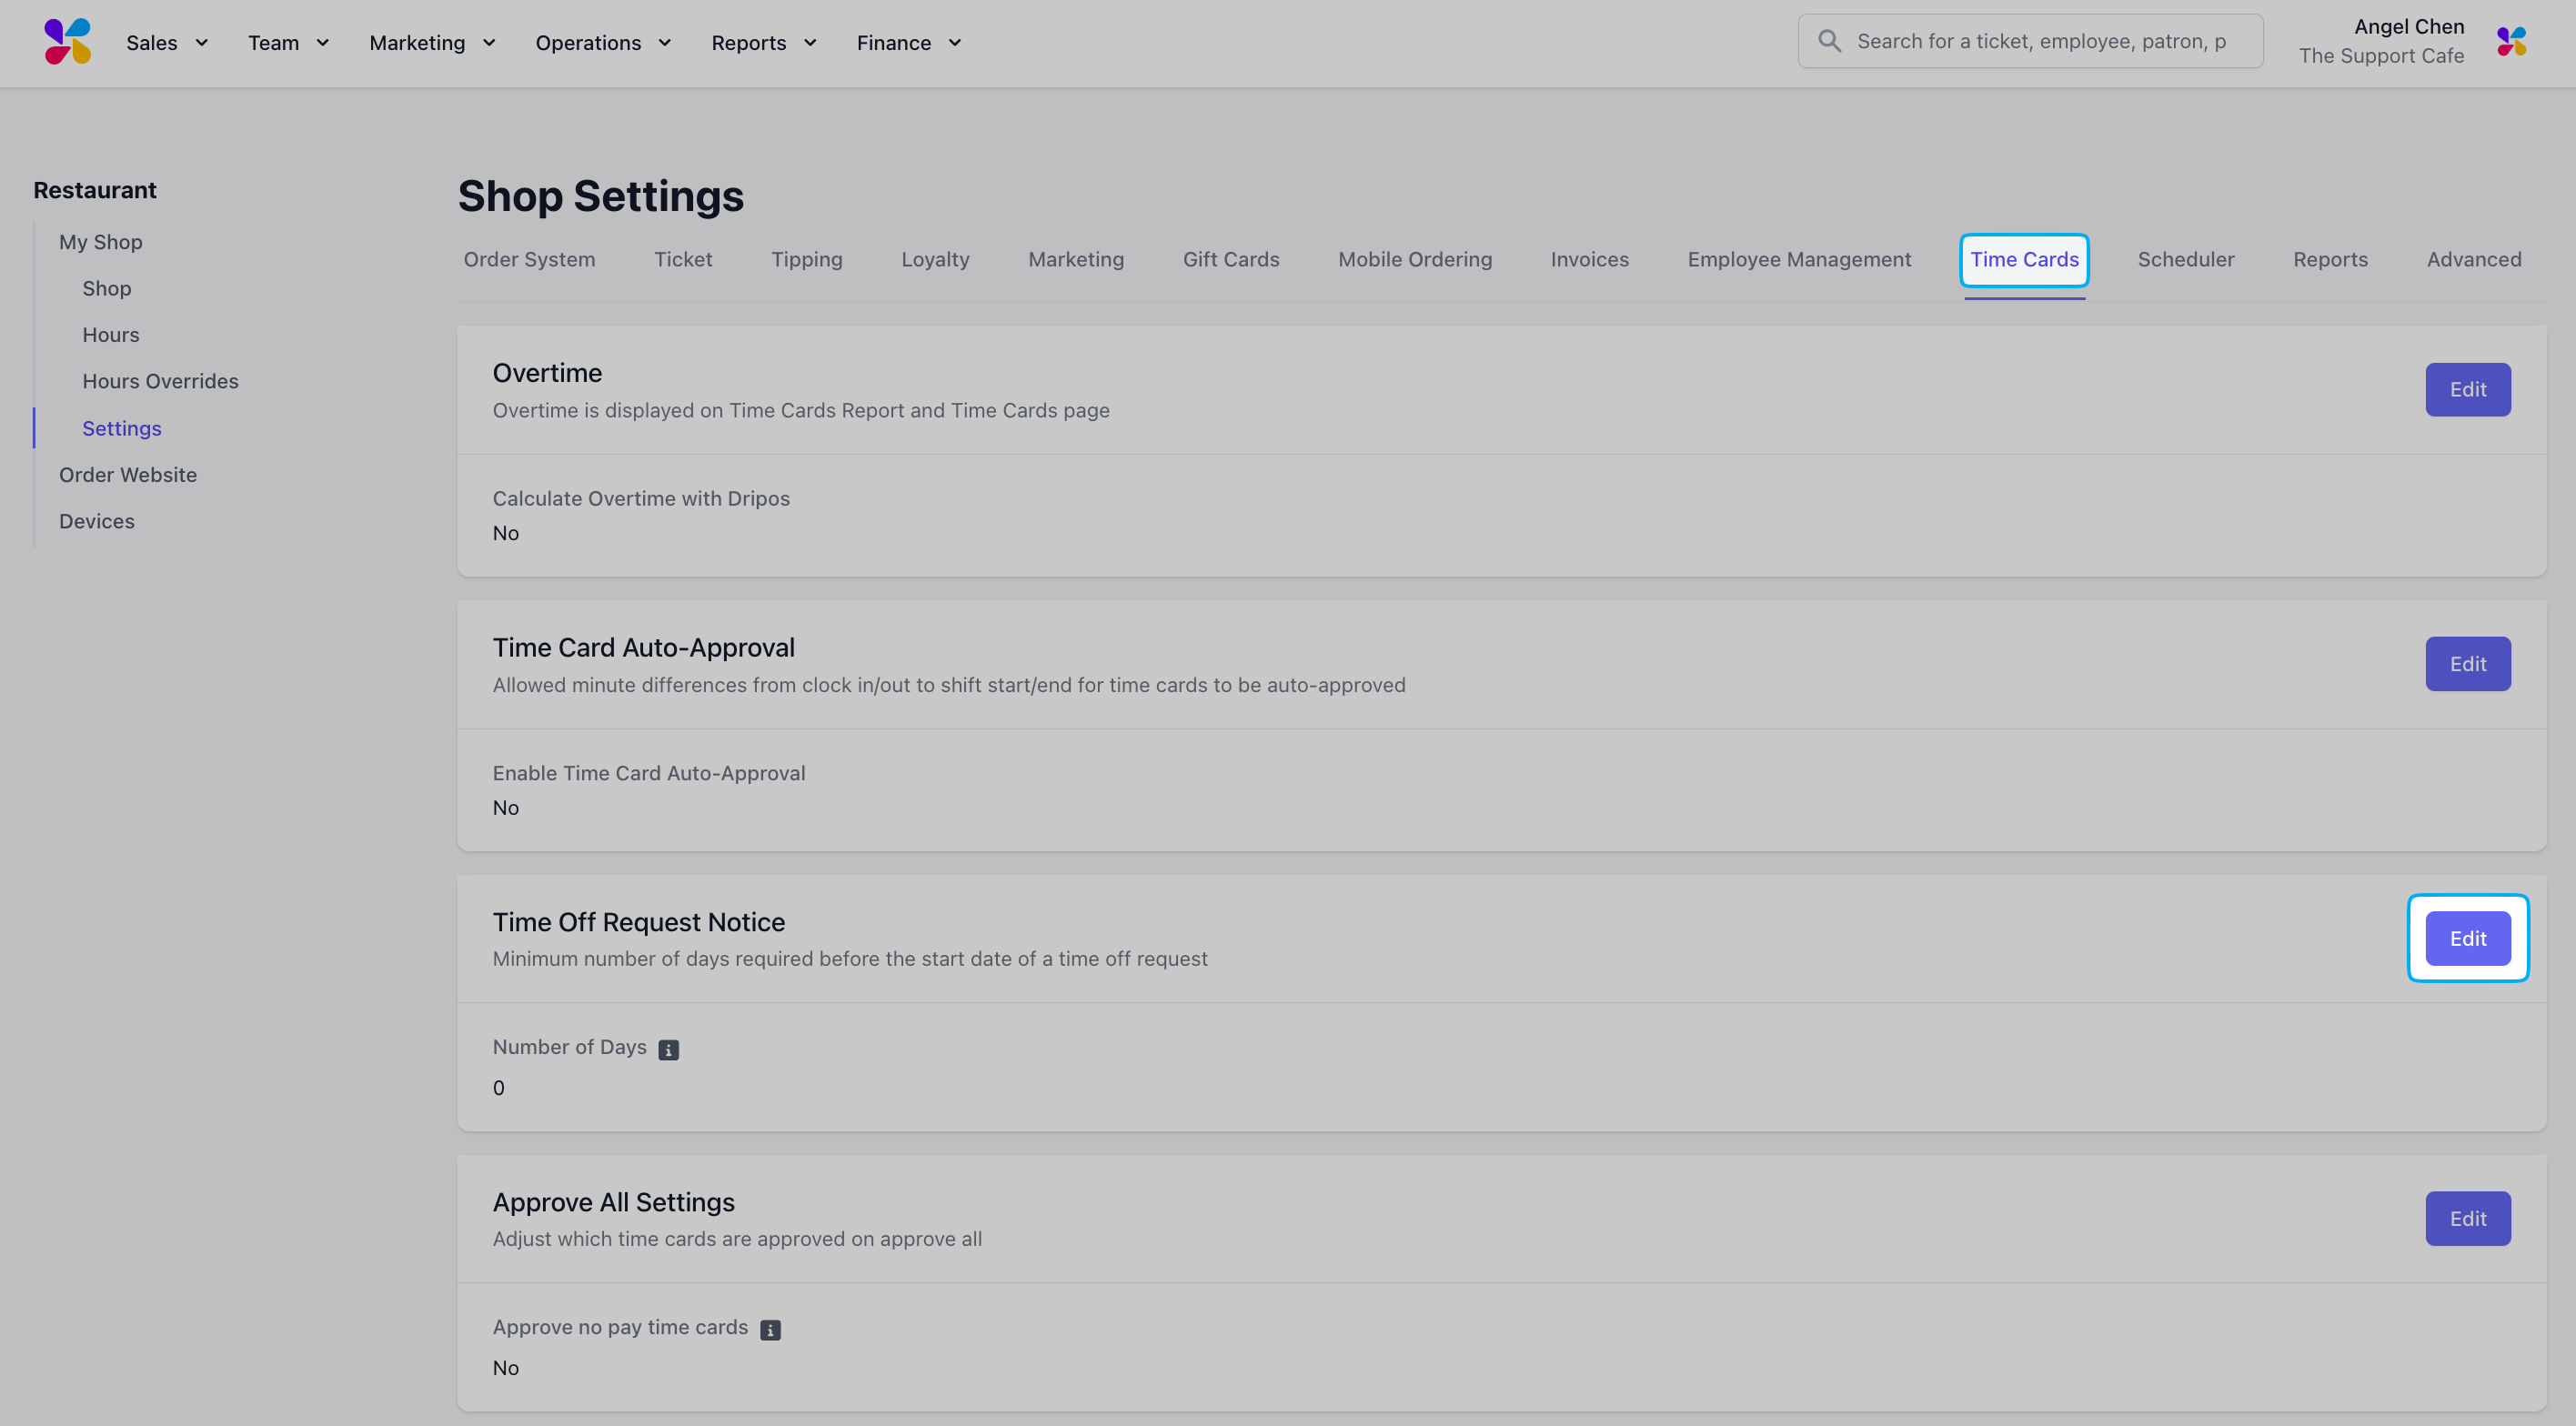
Task: Switch to the Scheduler tab
Action: pos(2185,259)
